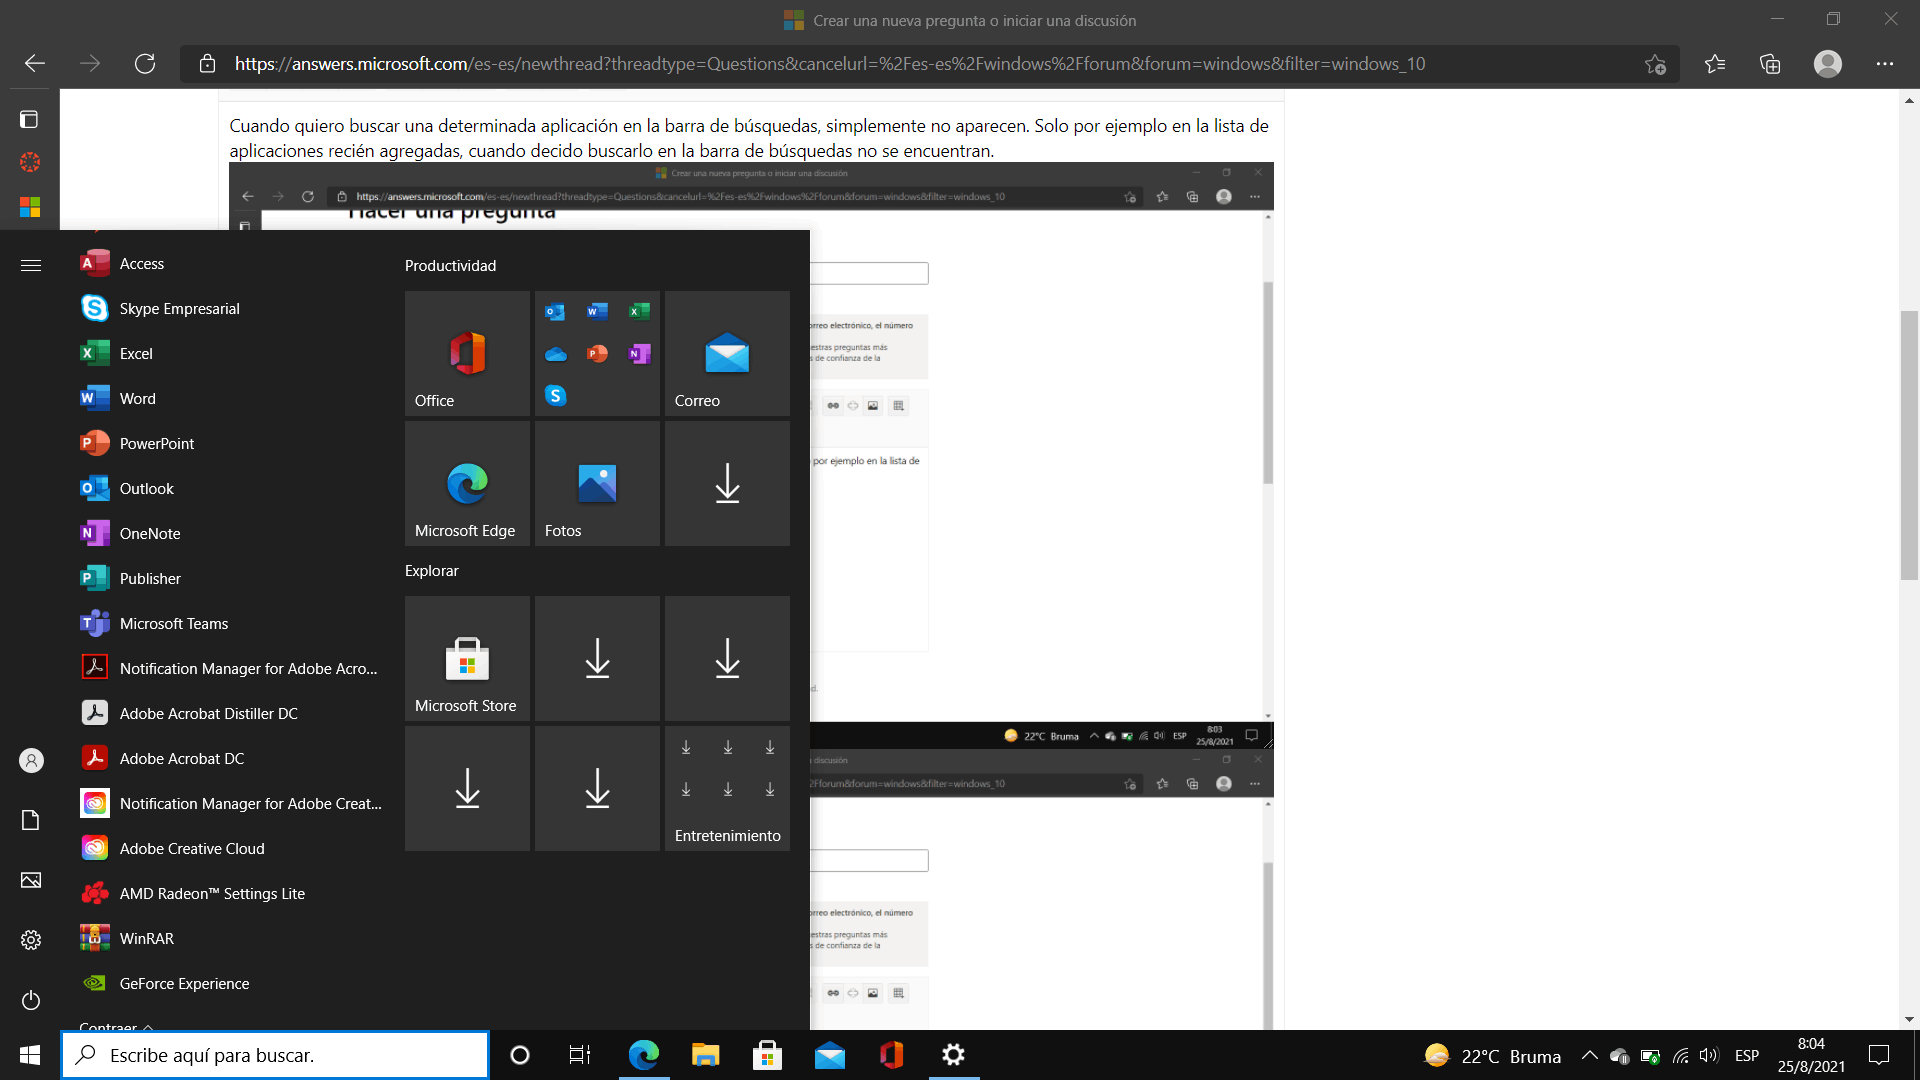This screenshot has width=1920, height=1080.
Task: Add this page to favorites
Action: (x=1655, y=64)
